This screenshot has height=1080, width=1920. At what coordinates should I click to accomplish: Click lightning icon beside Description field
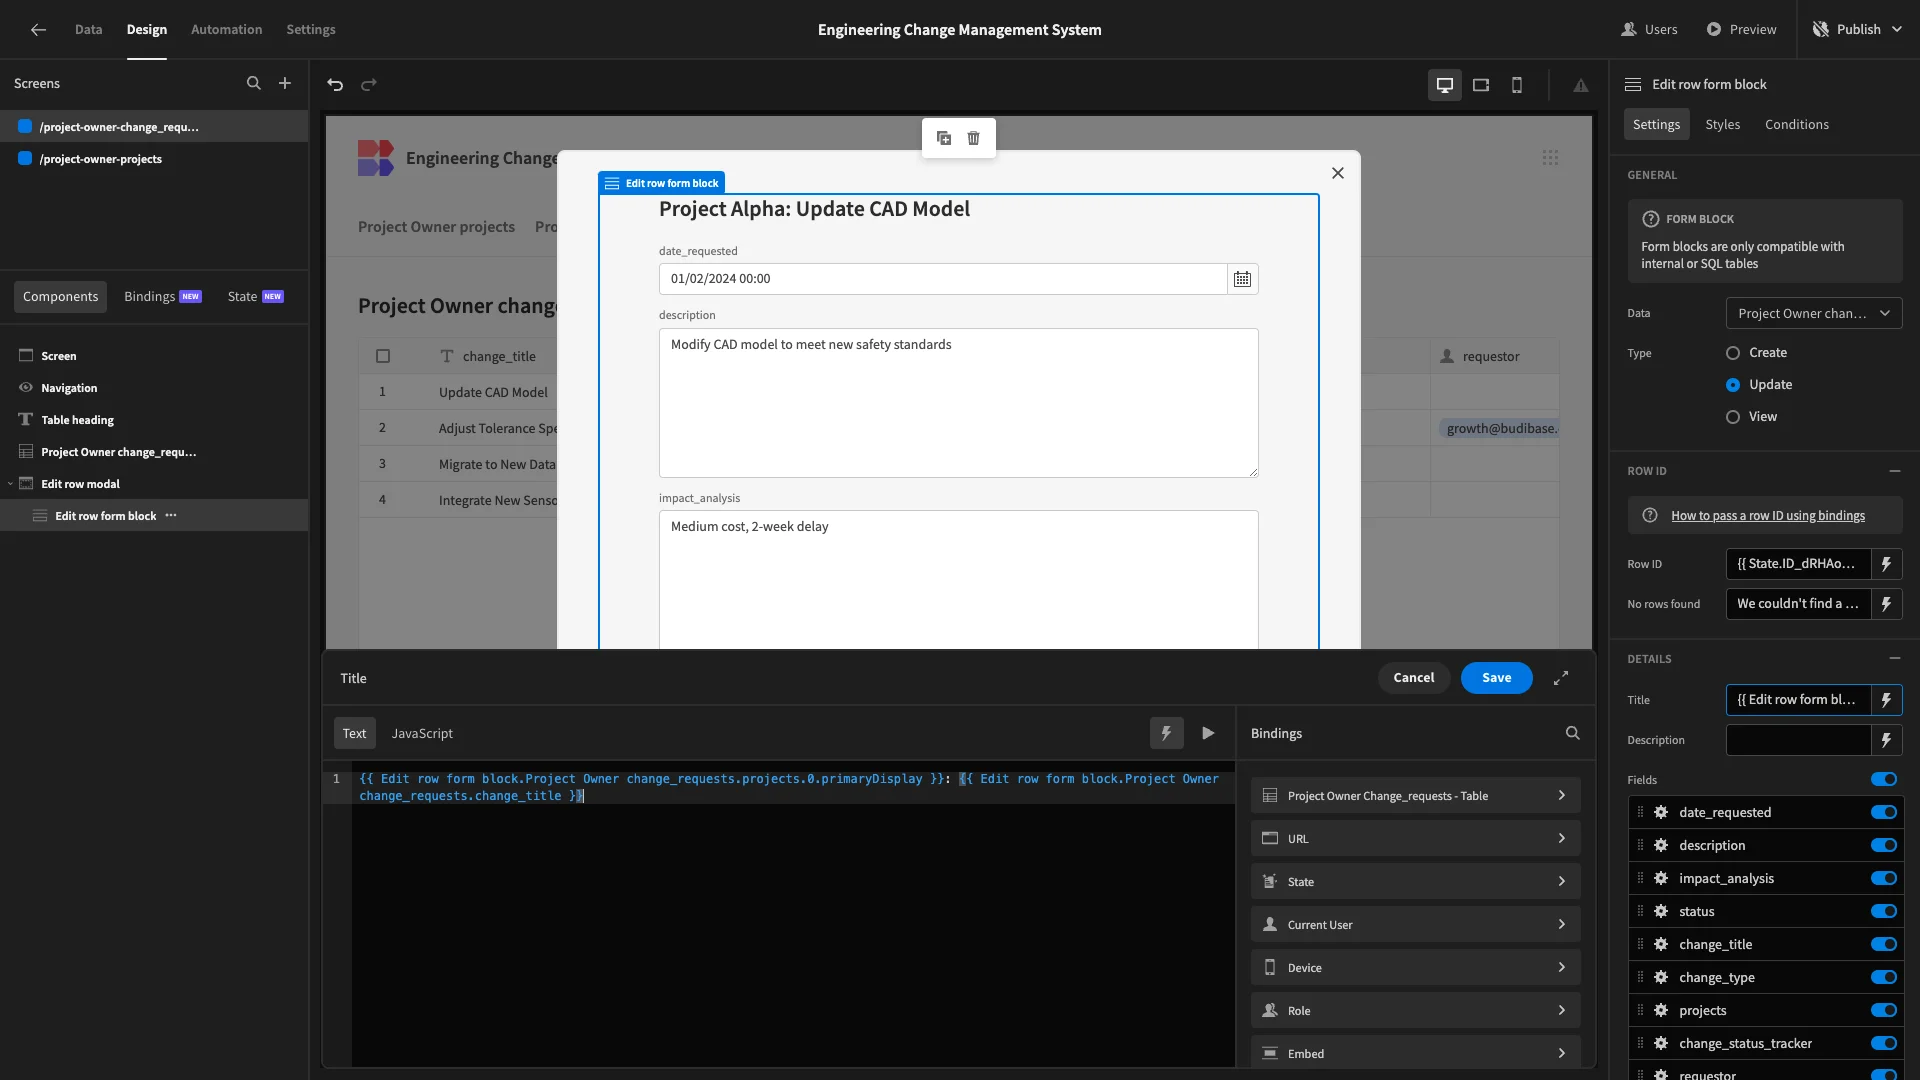(1887, 740)
